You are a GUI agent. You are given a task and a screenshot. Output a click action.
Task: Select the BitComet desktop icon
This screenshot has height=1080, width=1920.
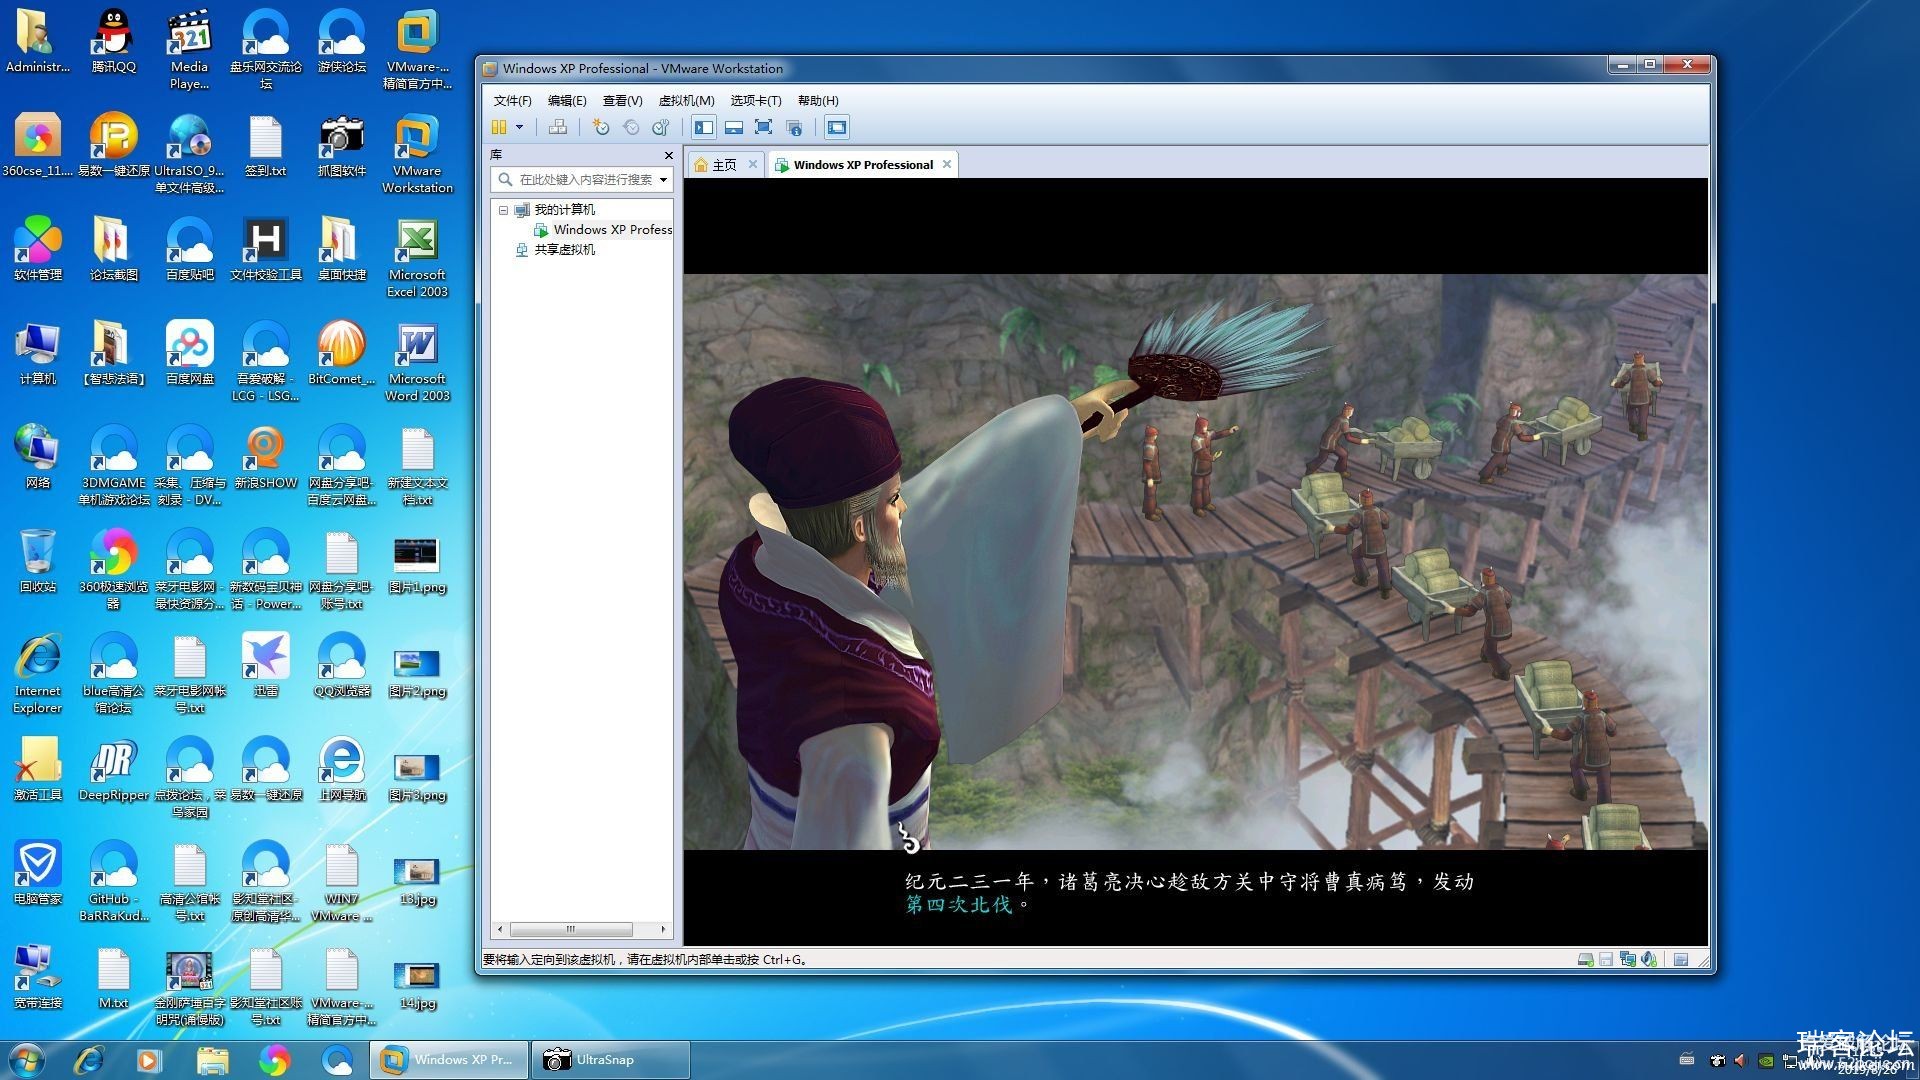pyautogui.click(x=341, y=354)
